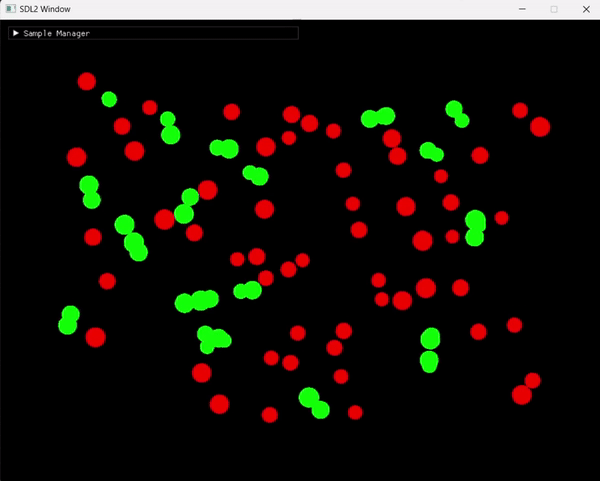
Task: Pick the large red circle farthest right at top
Action: [x=540, y=127]
